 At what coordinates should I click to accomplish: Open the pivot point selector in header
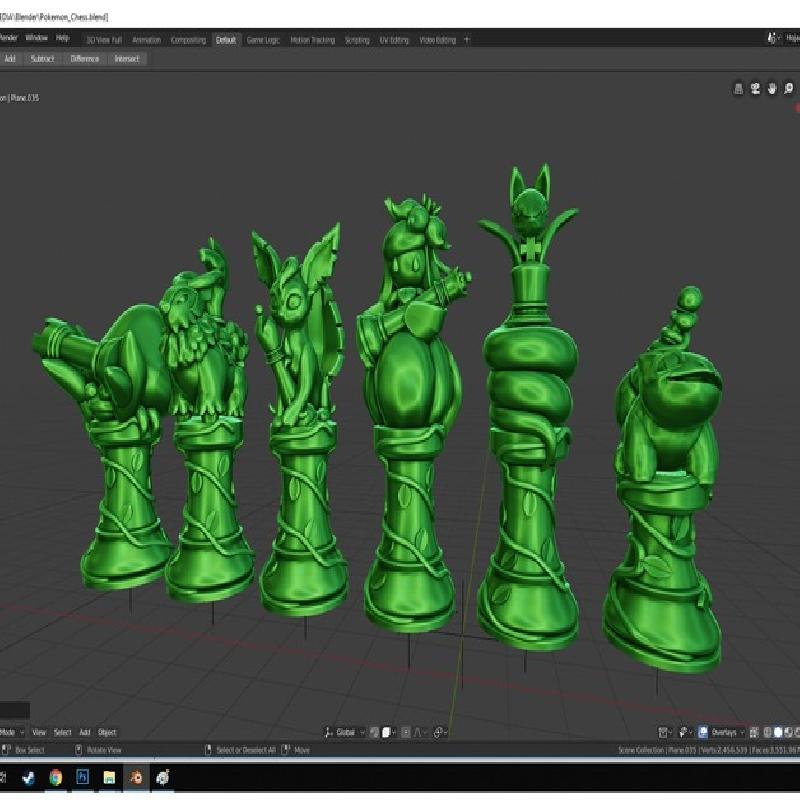tap(389, 733)
